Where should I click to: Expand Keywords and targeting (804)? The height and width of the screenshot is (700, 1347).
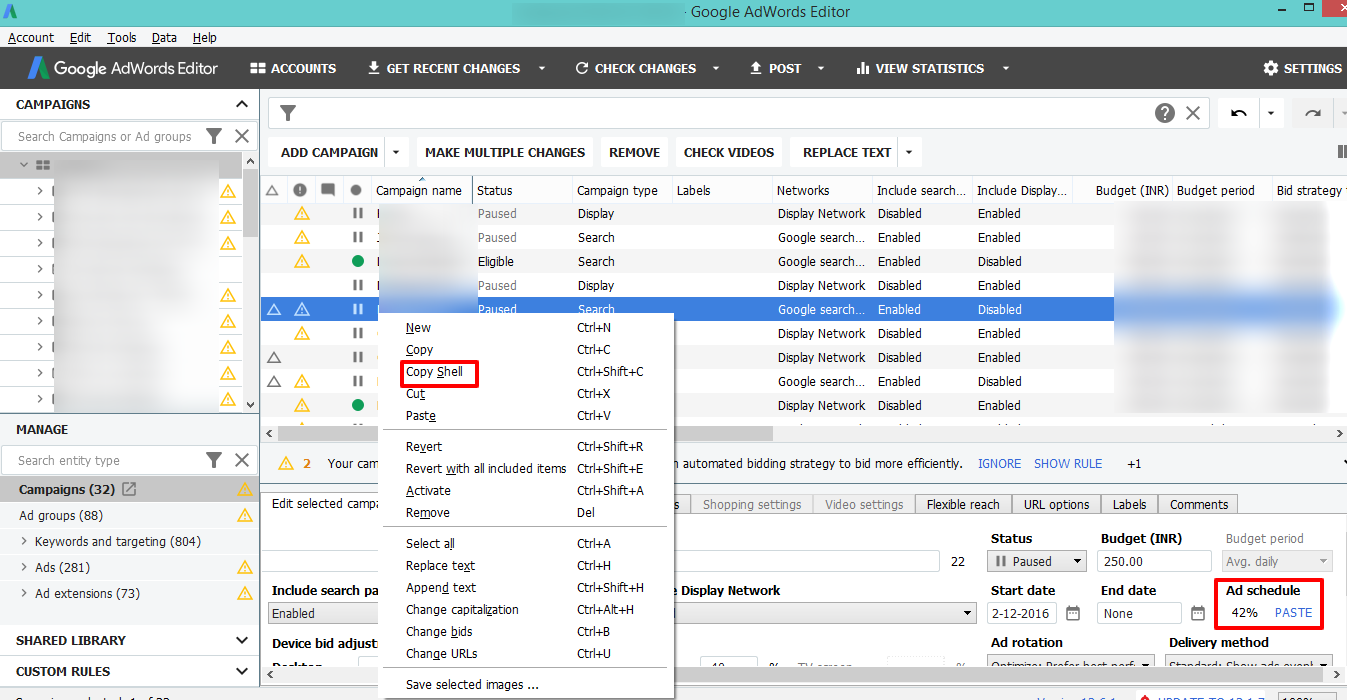pos(24,541)
